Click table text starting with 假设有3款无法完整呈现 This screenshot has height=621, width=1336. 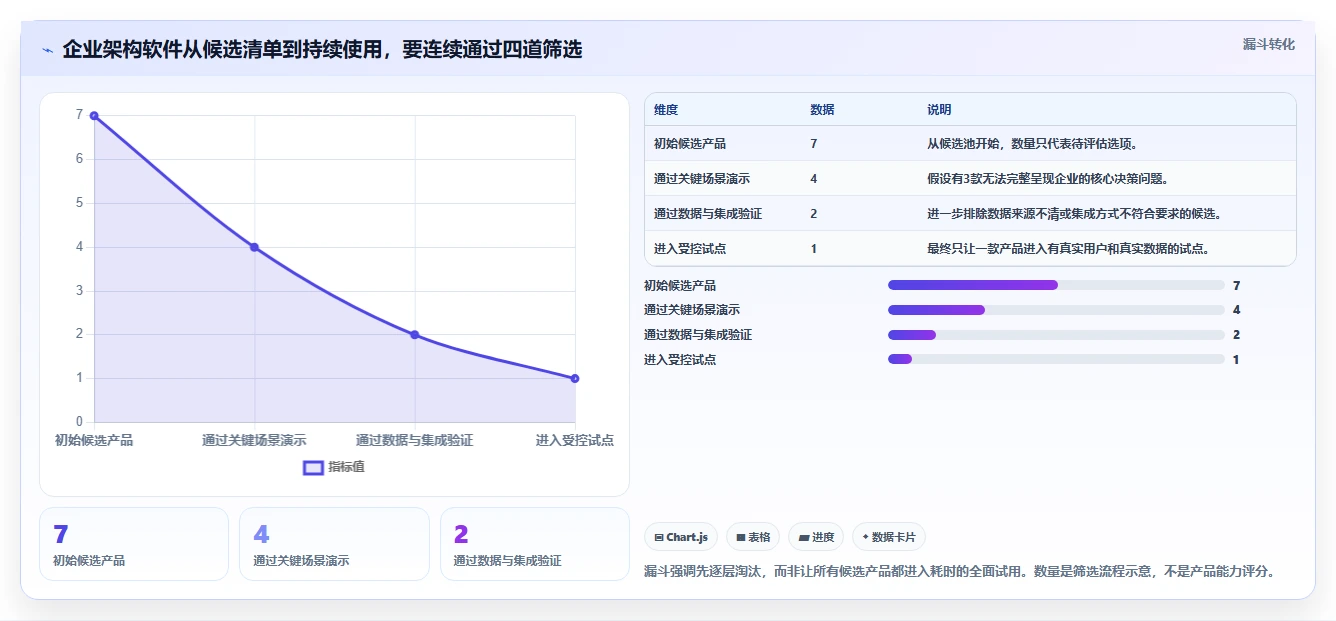click(x=1048, y=179)
